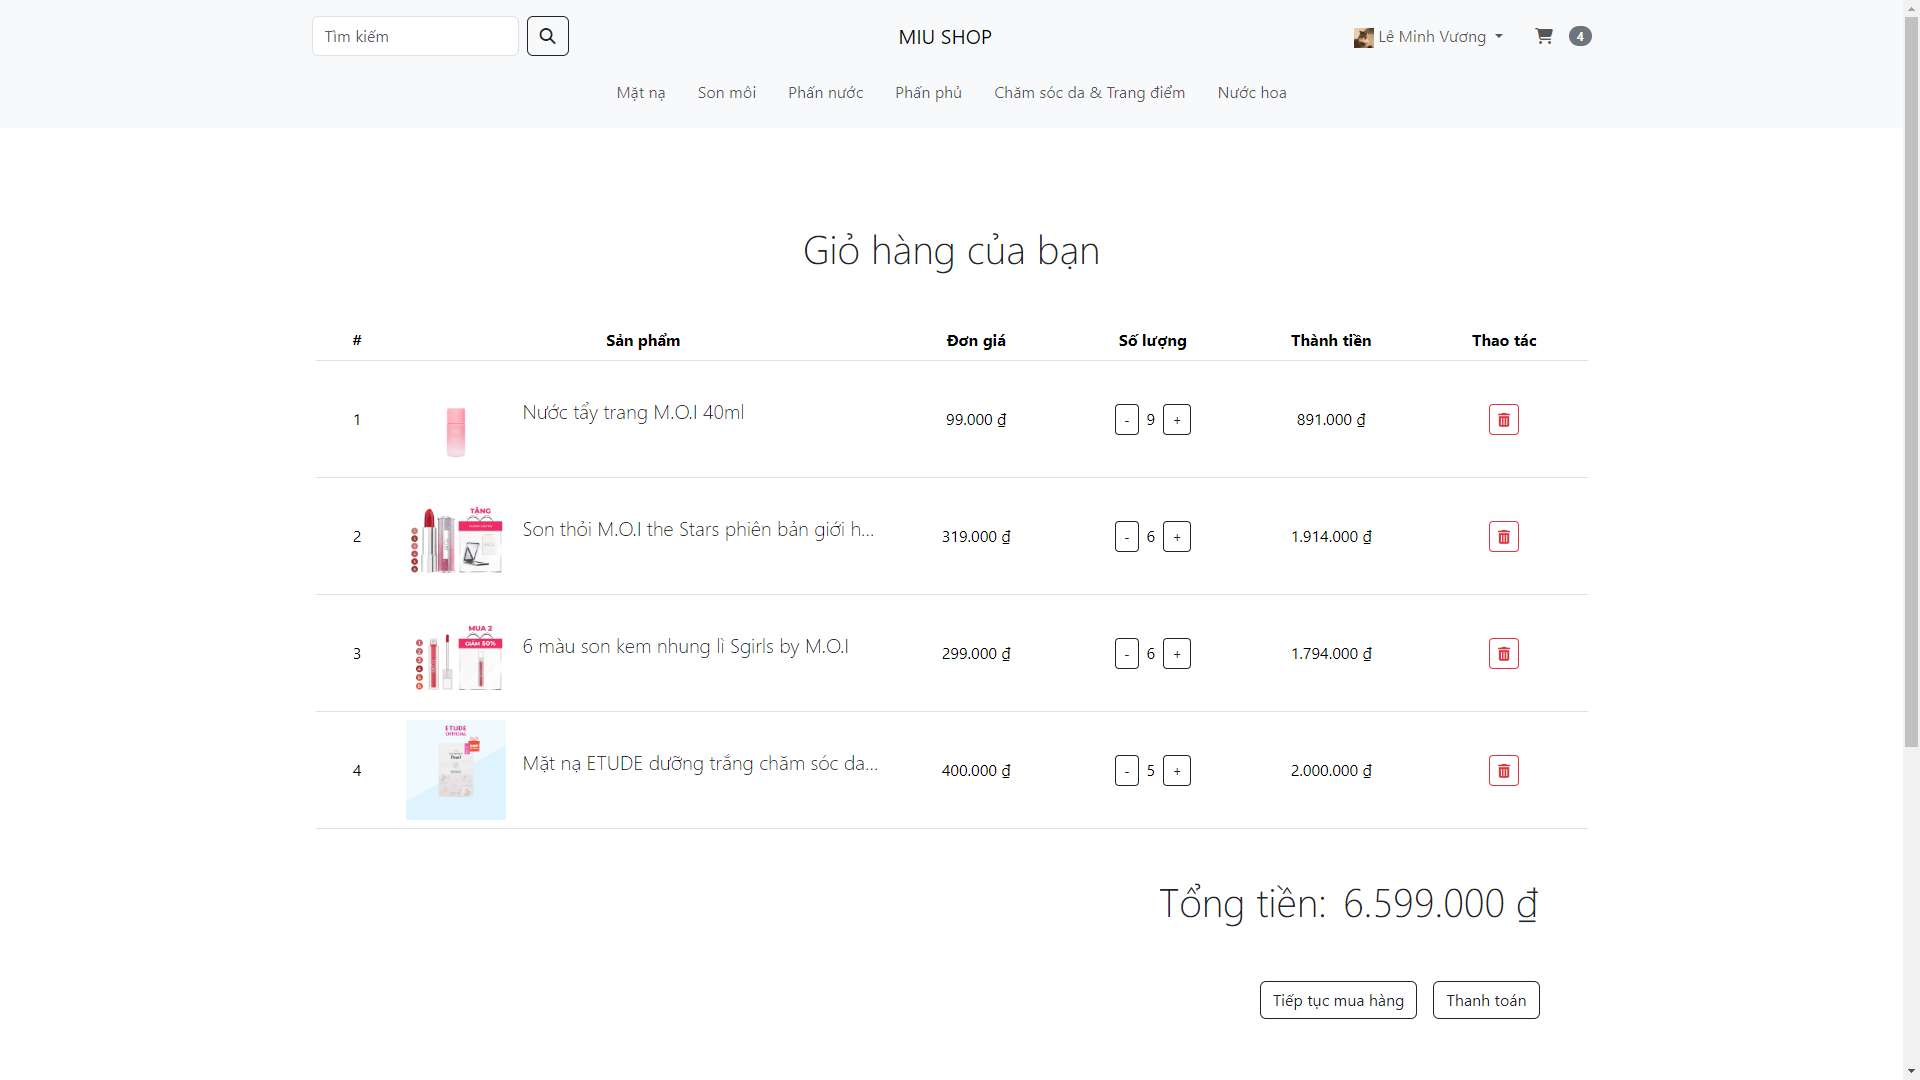
Task: Increase quantity of Nước tẩy trang M.O.I
Action: 1177,420
